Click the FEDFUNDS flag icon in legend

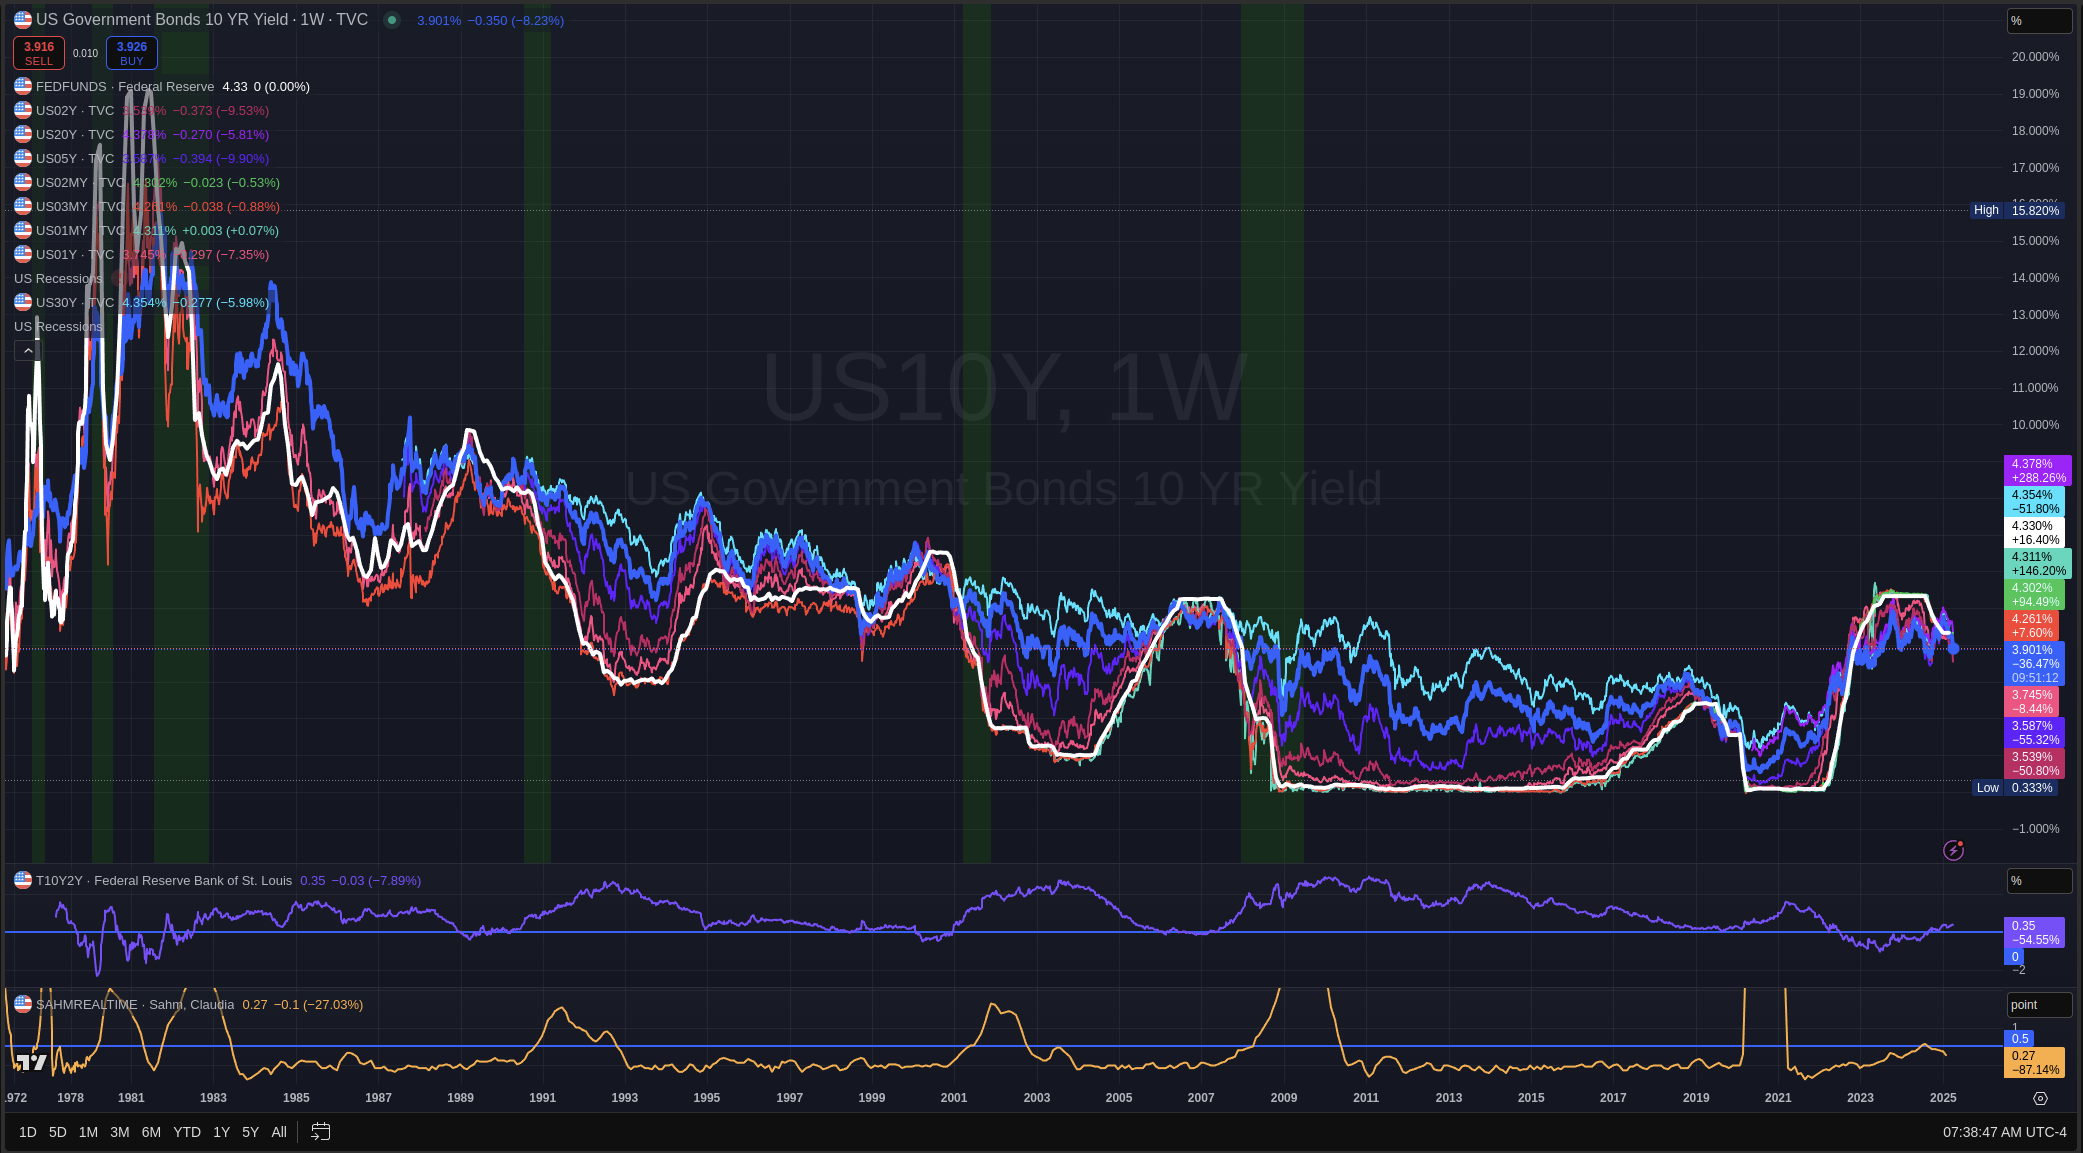tap(23, 86)
